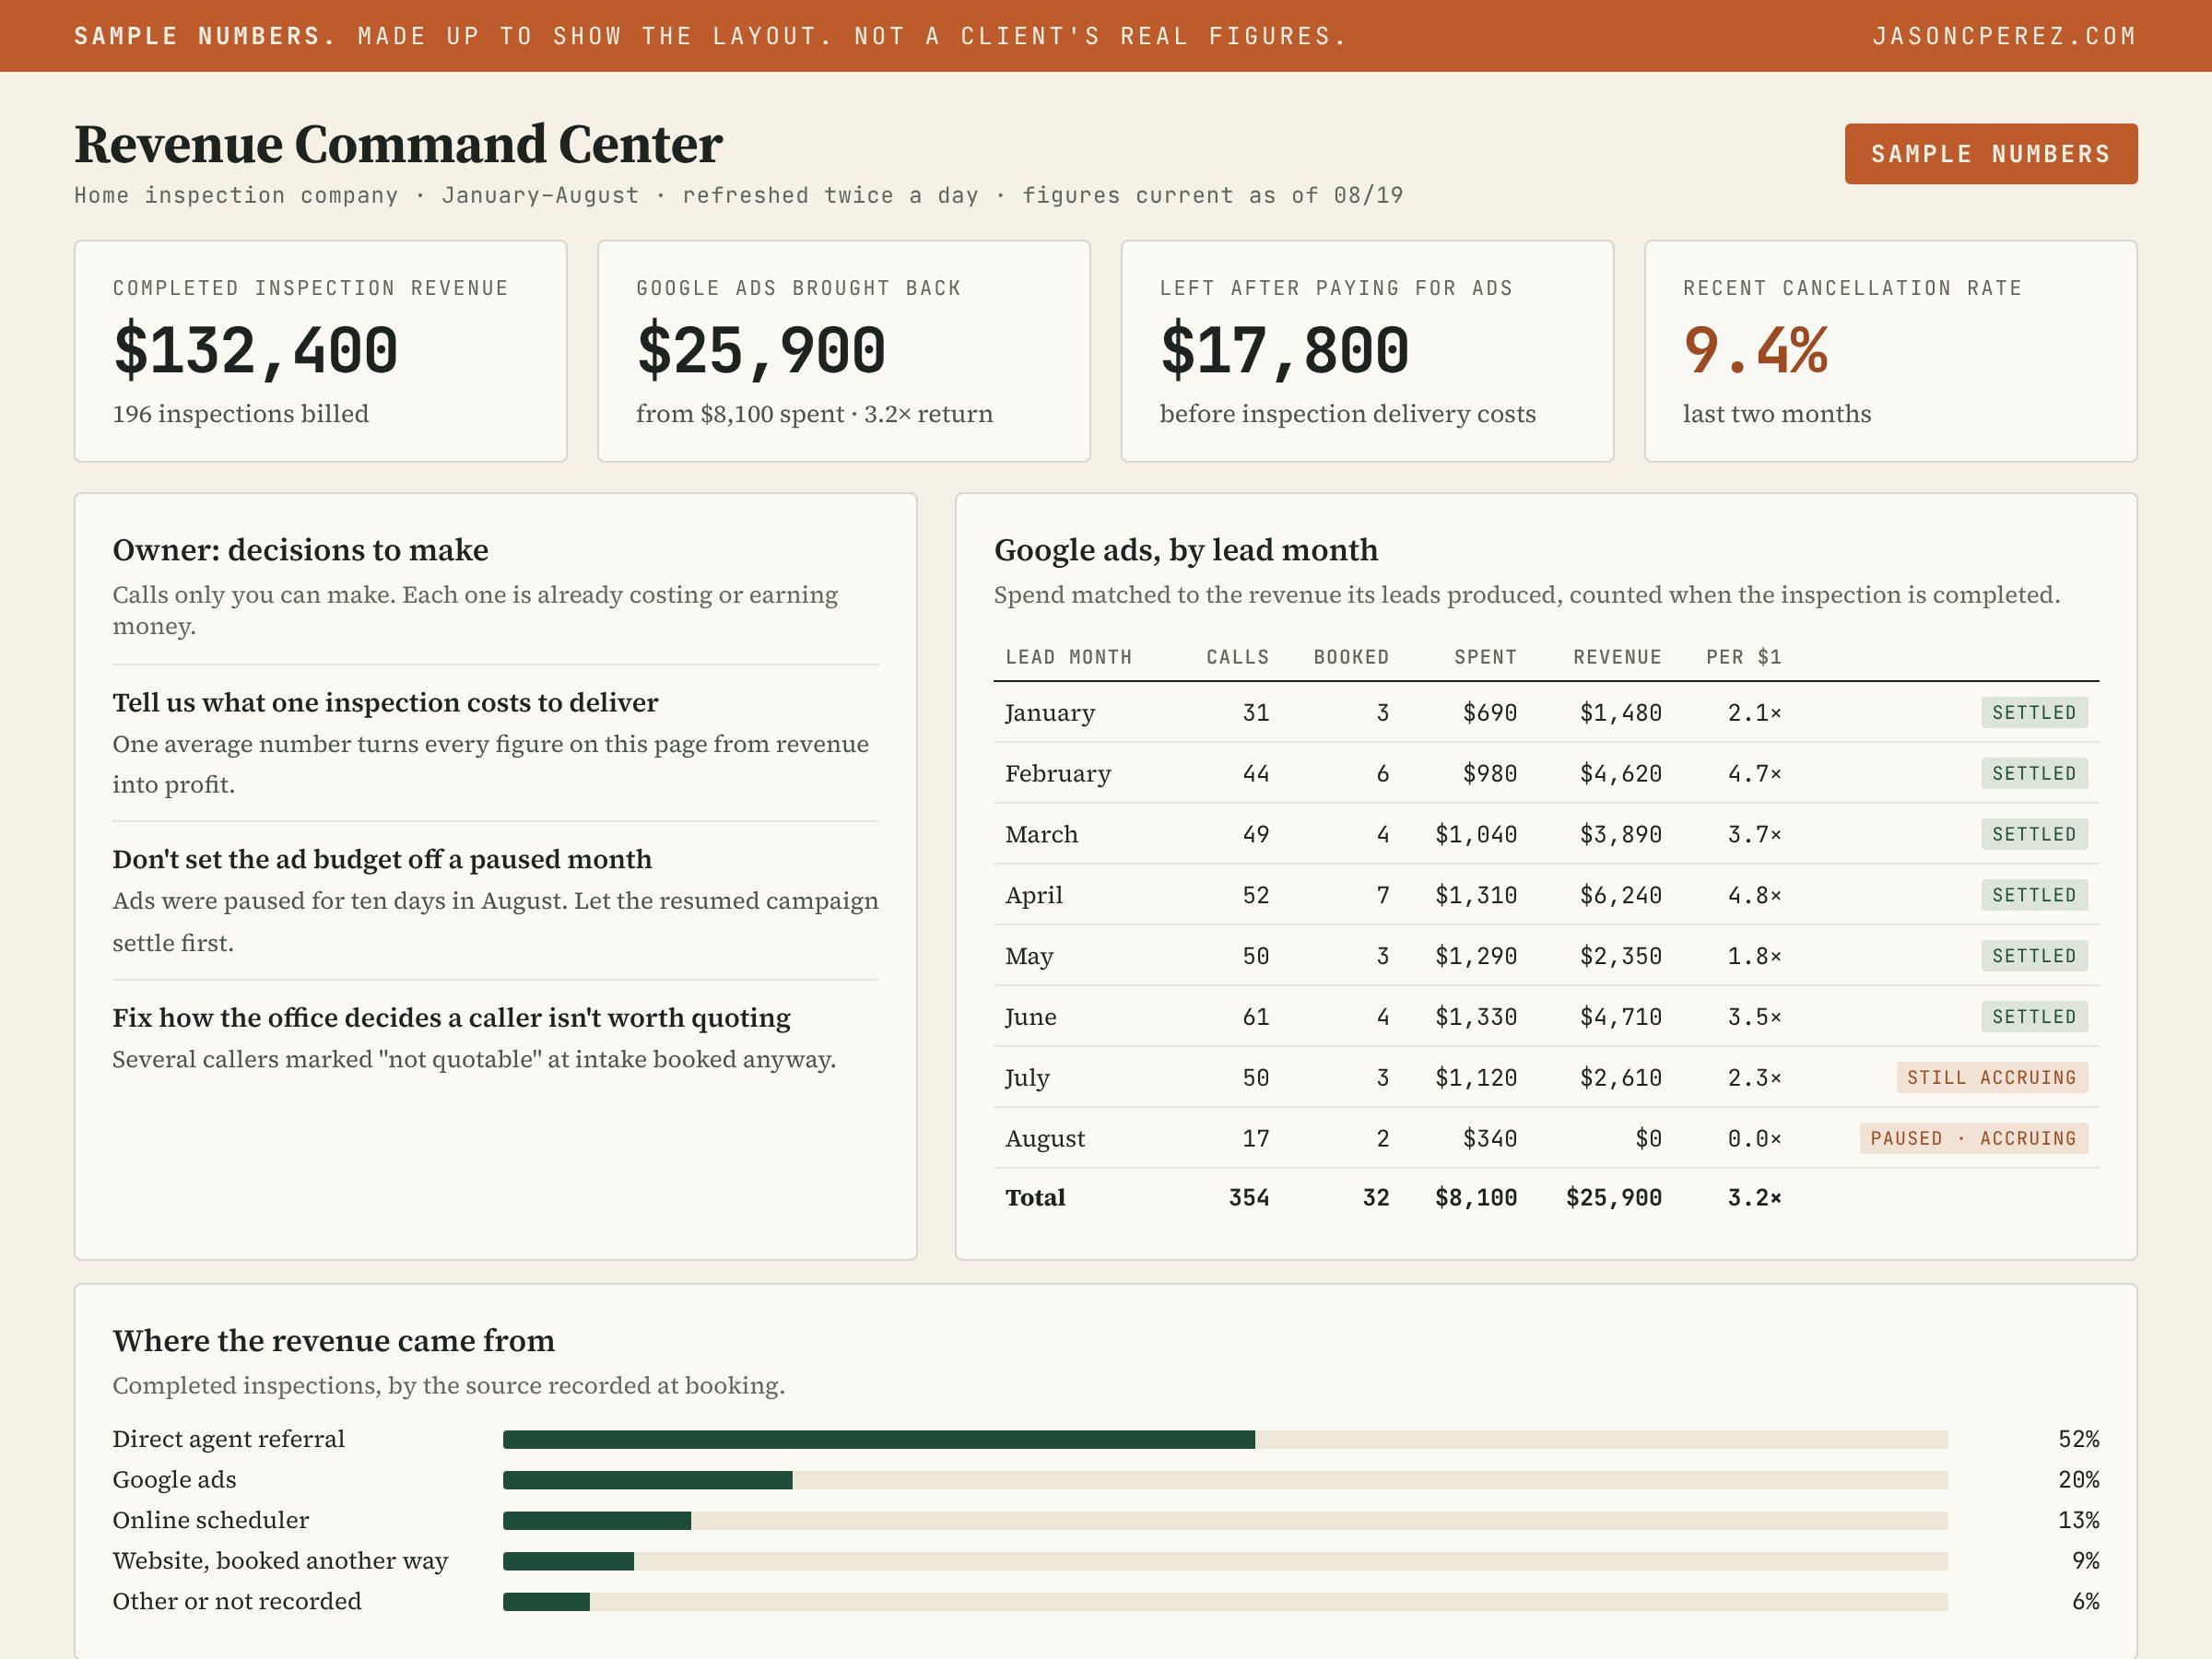Click total spent $8,100 in table
The image size is (2212, 1659).
[1476, 1198]
